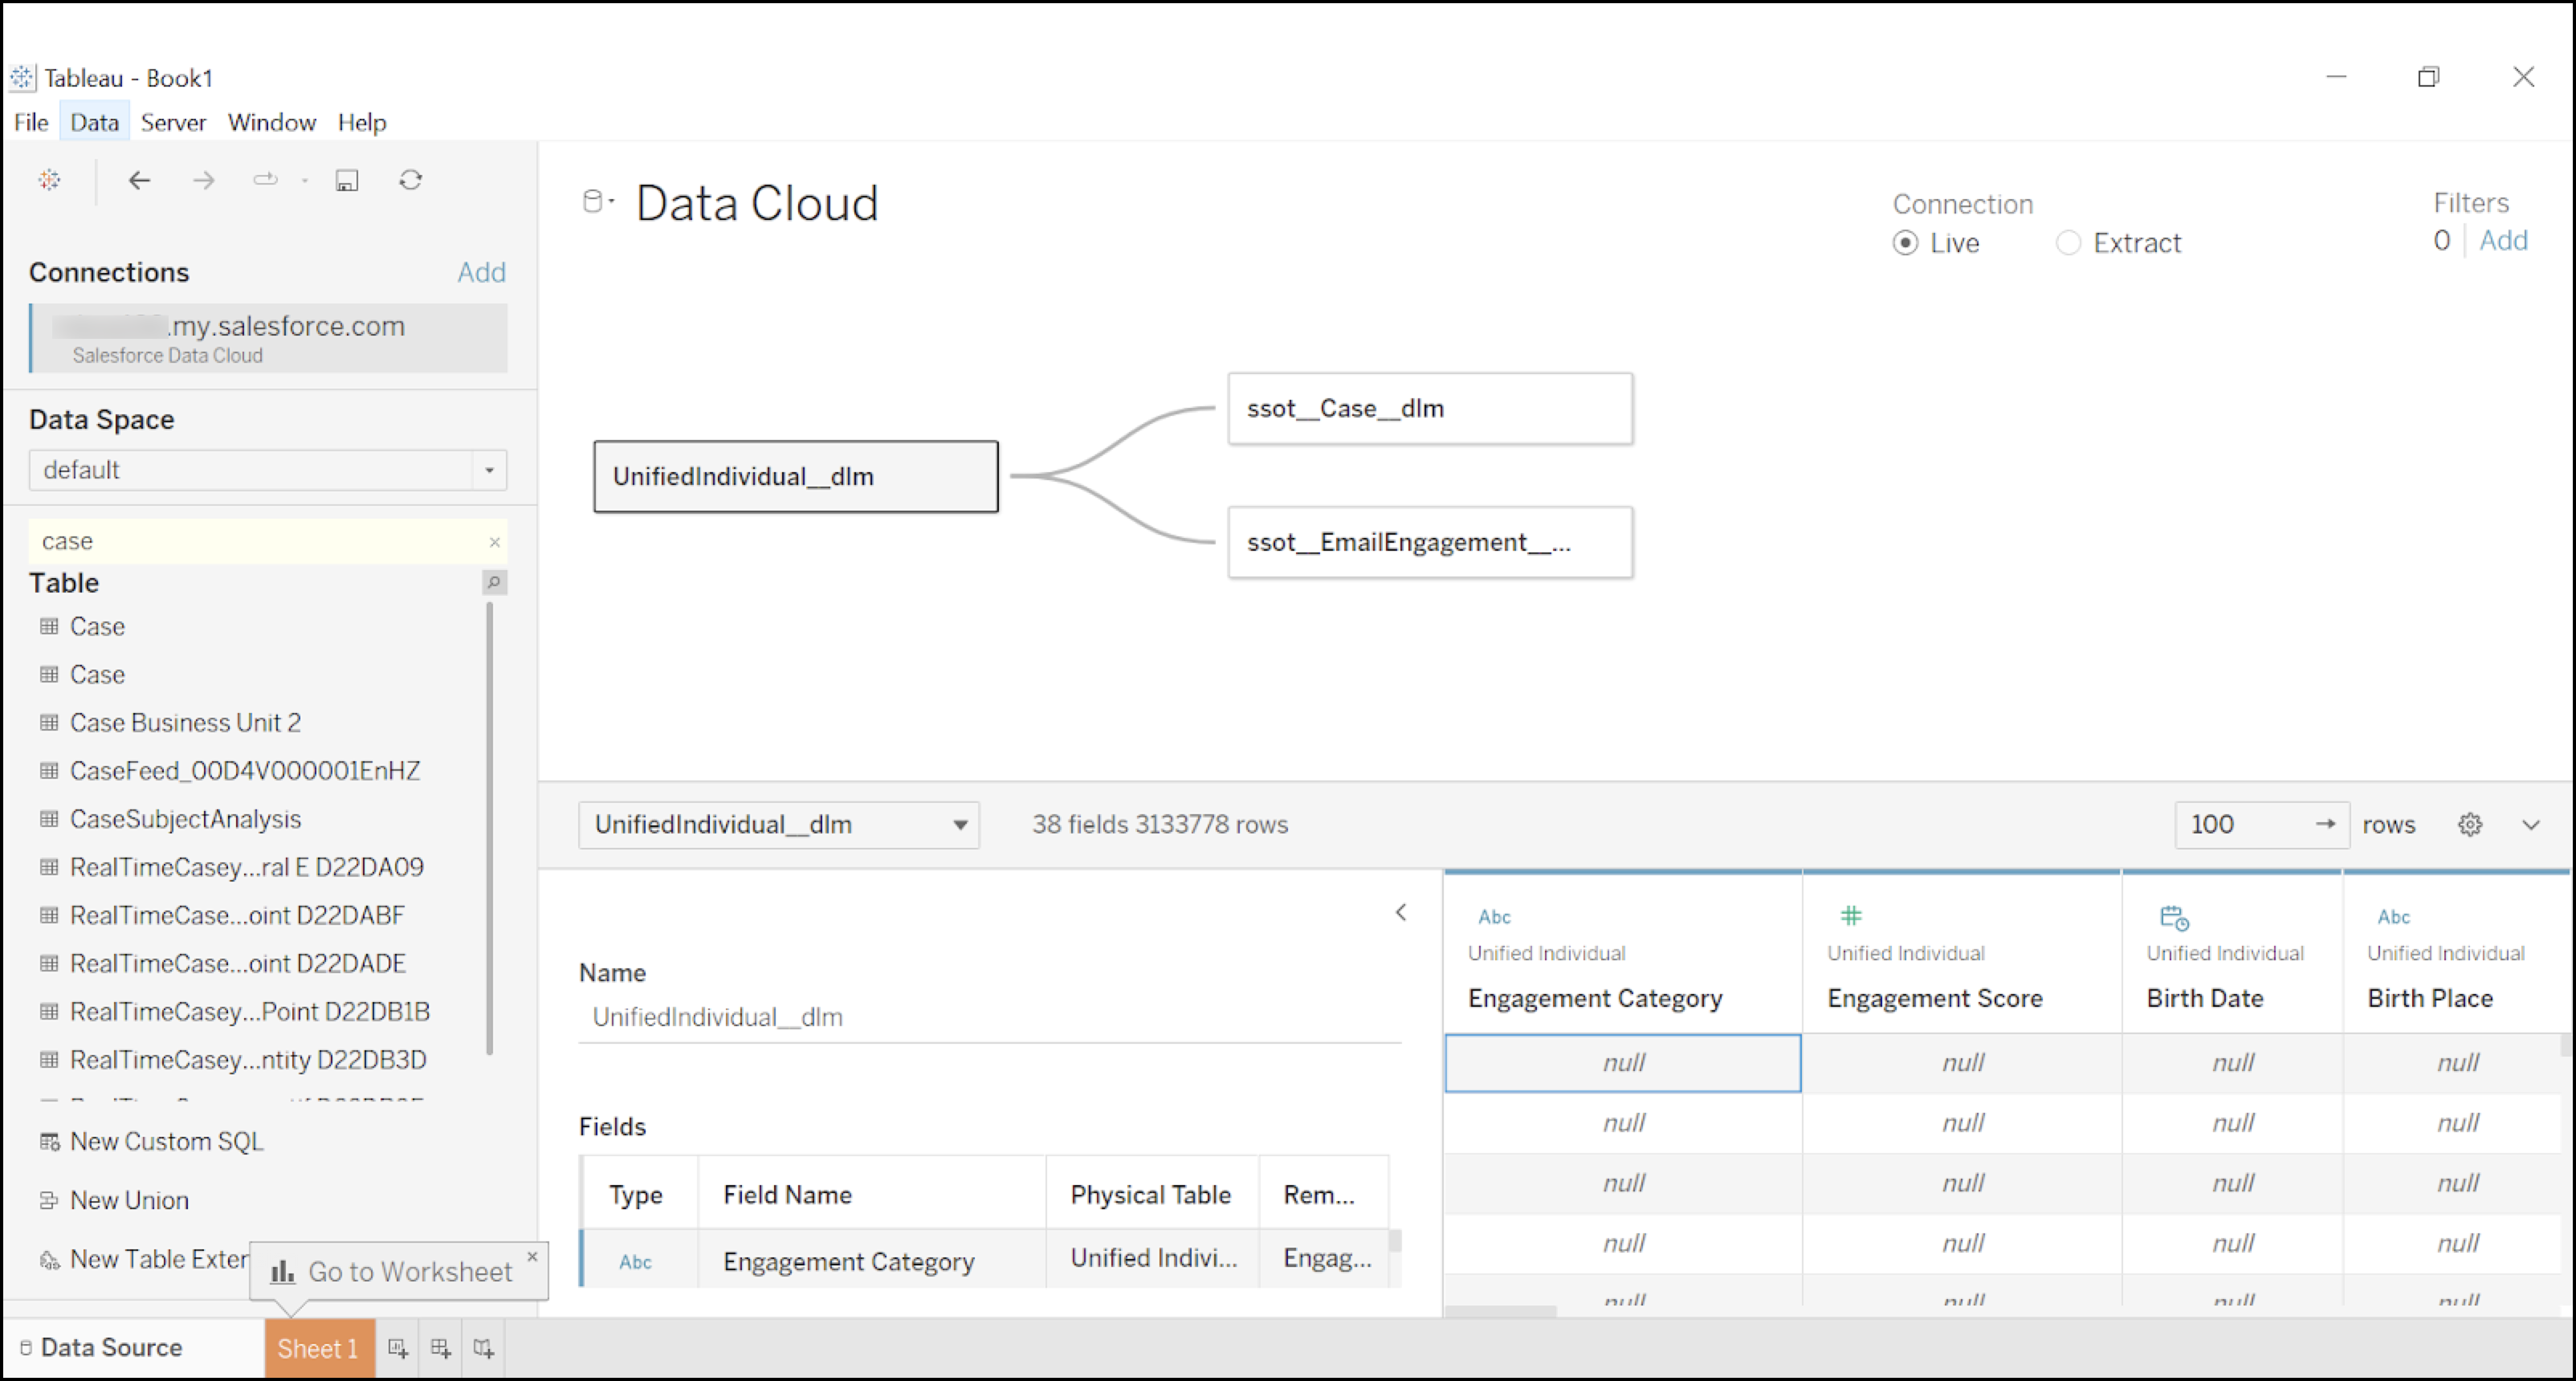The width and height of the screenshot is (2576, 1381).
Task: Click the save icon in toolbar
Action: pos(346,180)
